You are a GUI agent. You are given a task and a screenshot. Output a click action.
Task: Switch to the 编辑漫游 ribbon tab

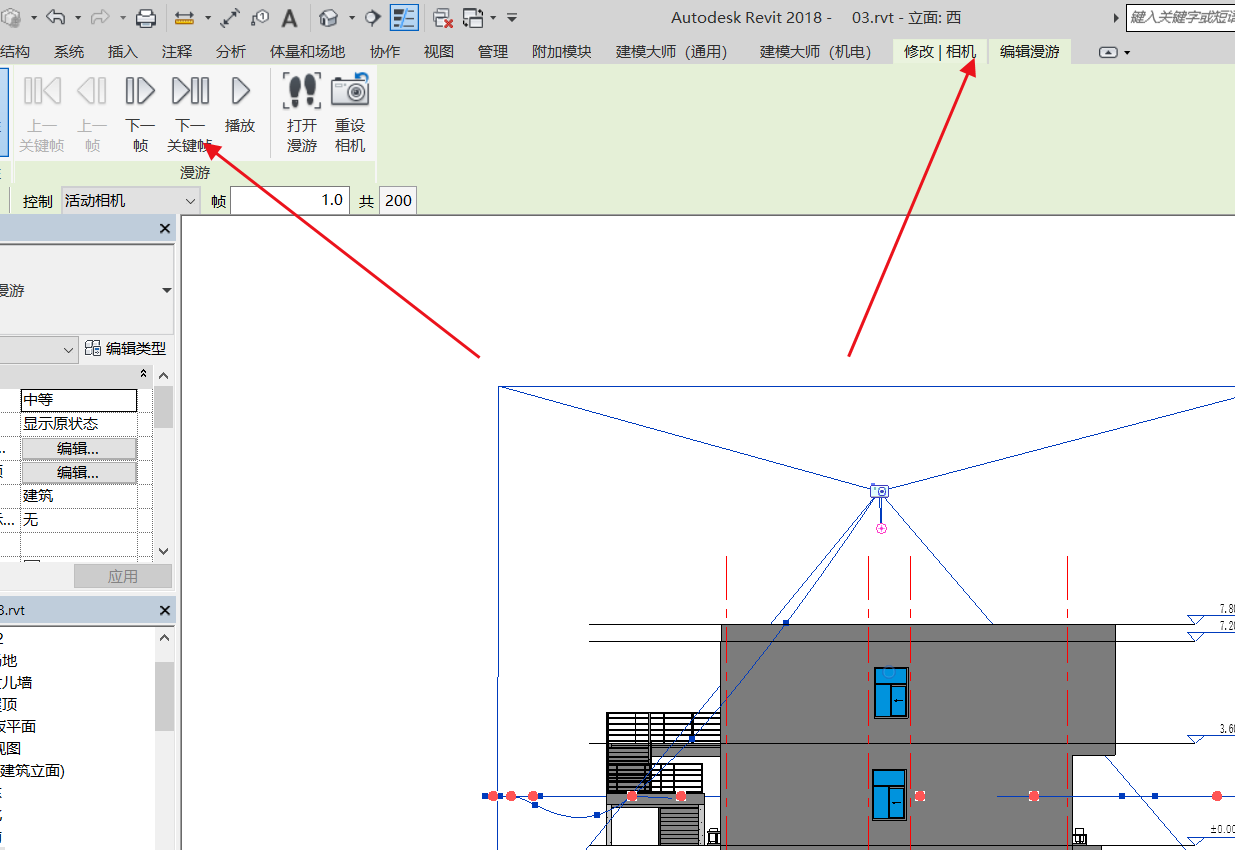pos(1029,52)
